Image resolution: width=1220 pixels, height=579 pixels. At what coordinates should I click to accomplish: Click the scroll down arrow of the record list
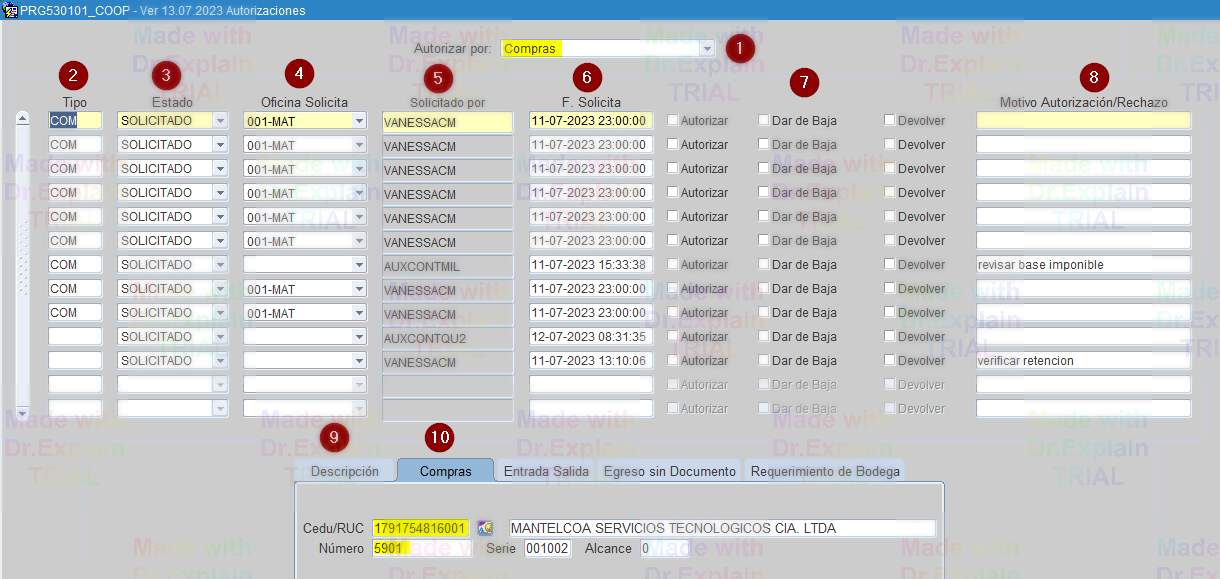click(x=22, y=413)
